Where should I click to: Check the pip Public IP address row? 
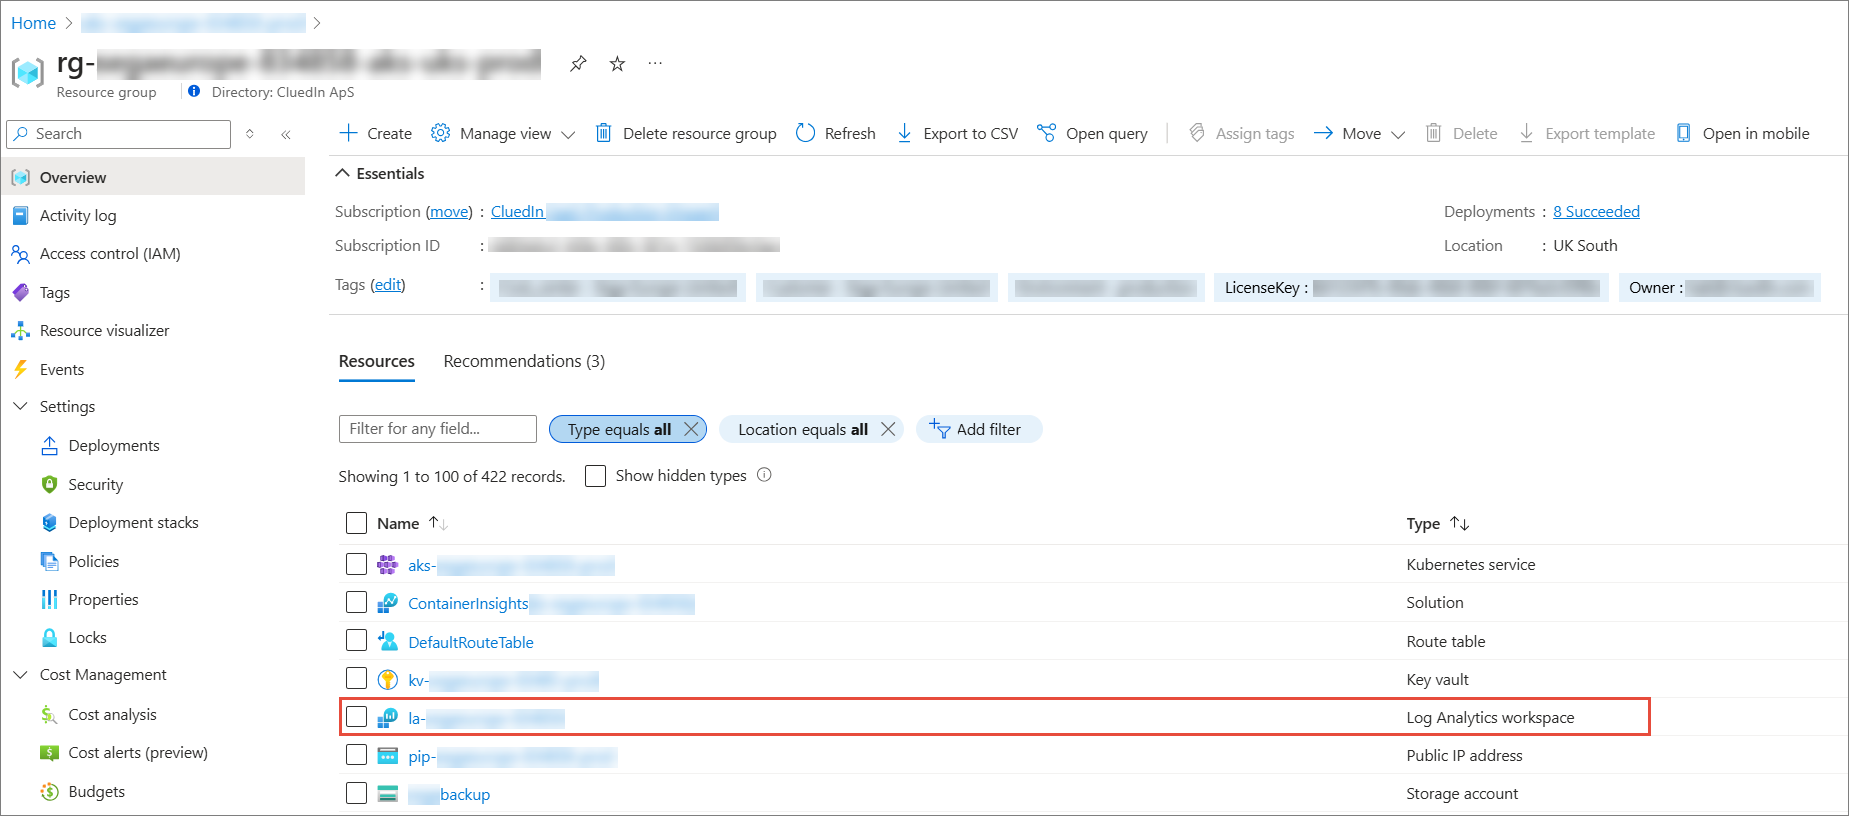[x=356, y=755]
